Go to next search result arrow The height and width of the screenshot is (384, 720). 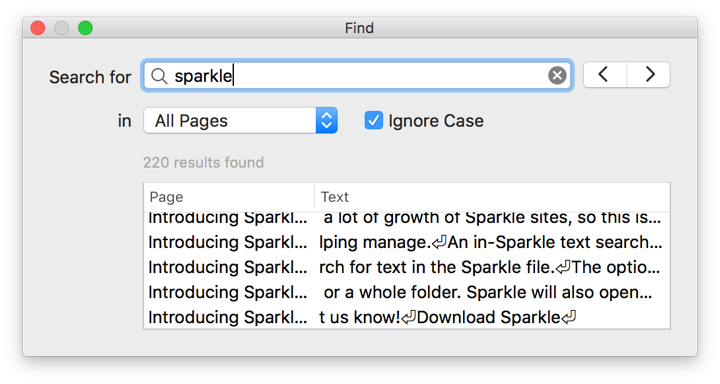(648, 74)
